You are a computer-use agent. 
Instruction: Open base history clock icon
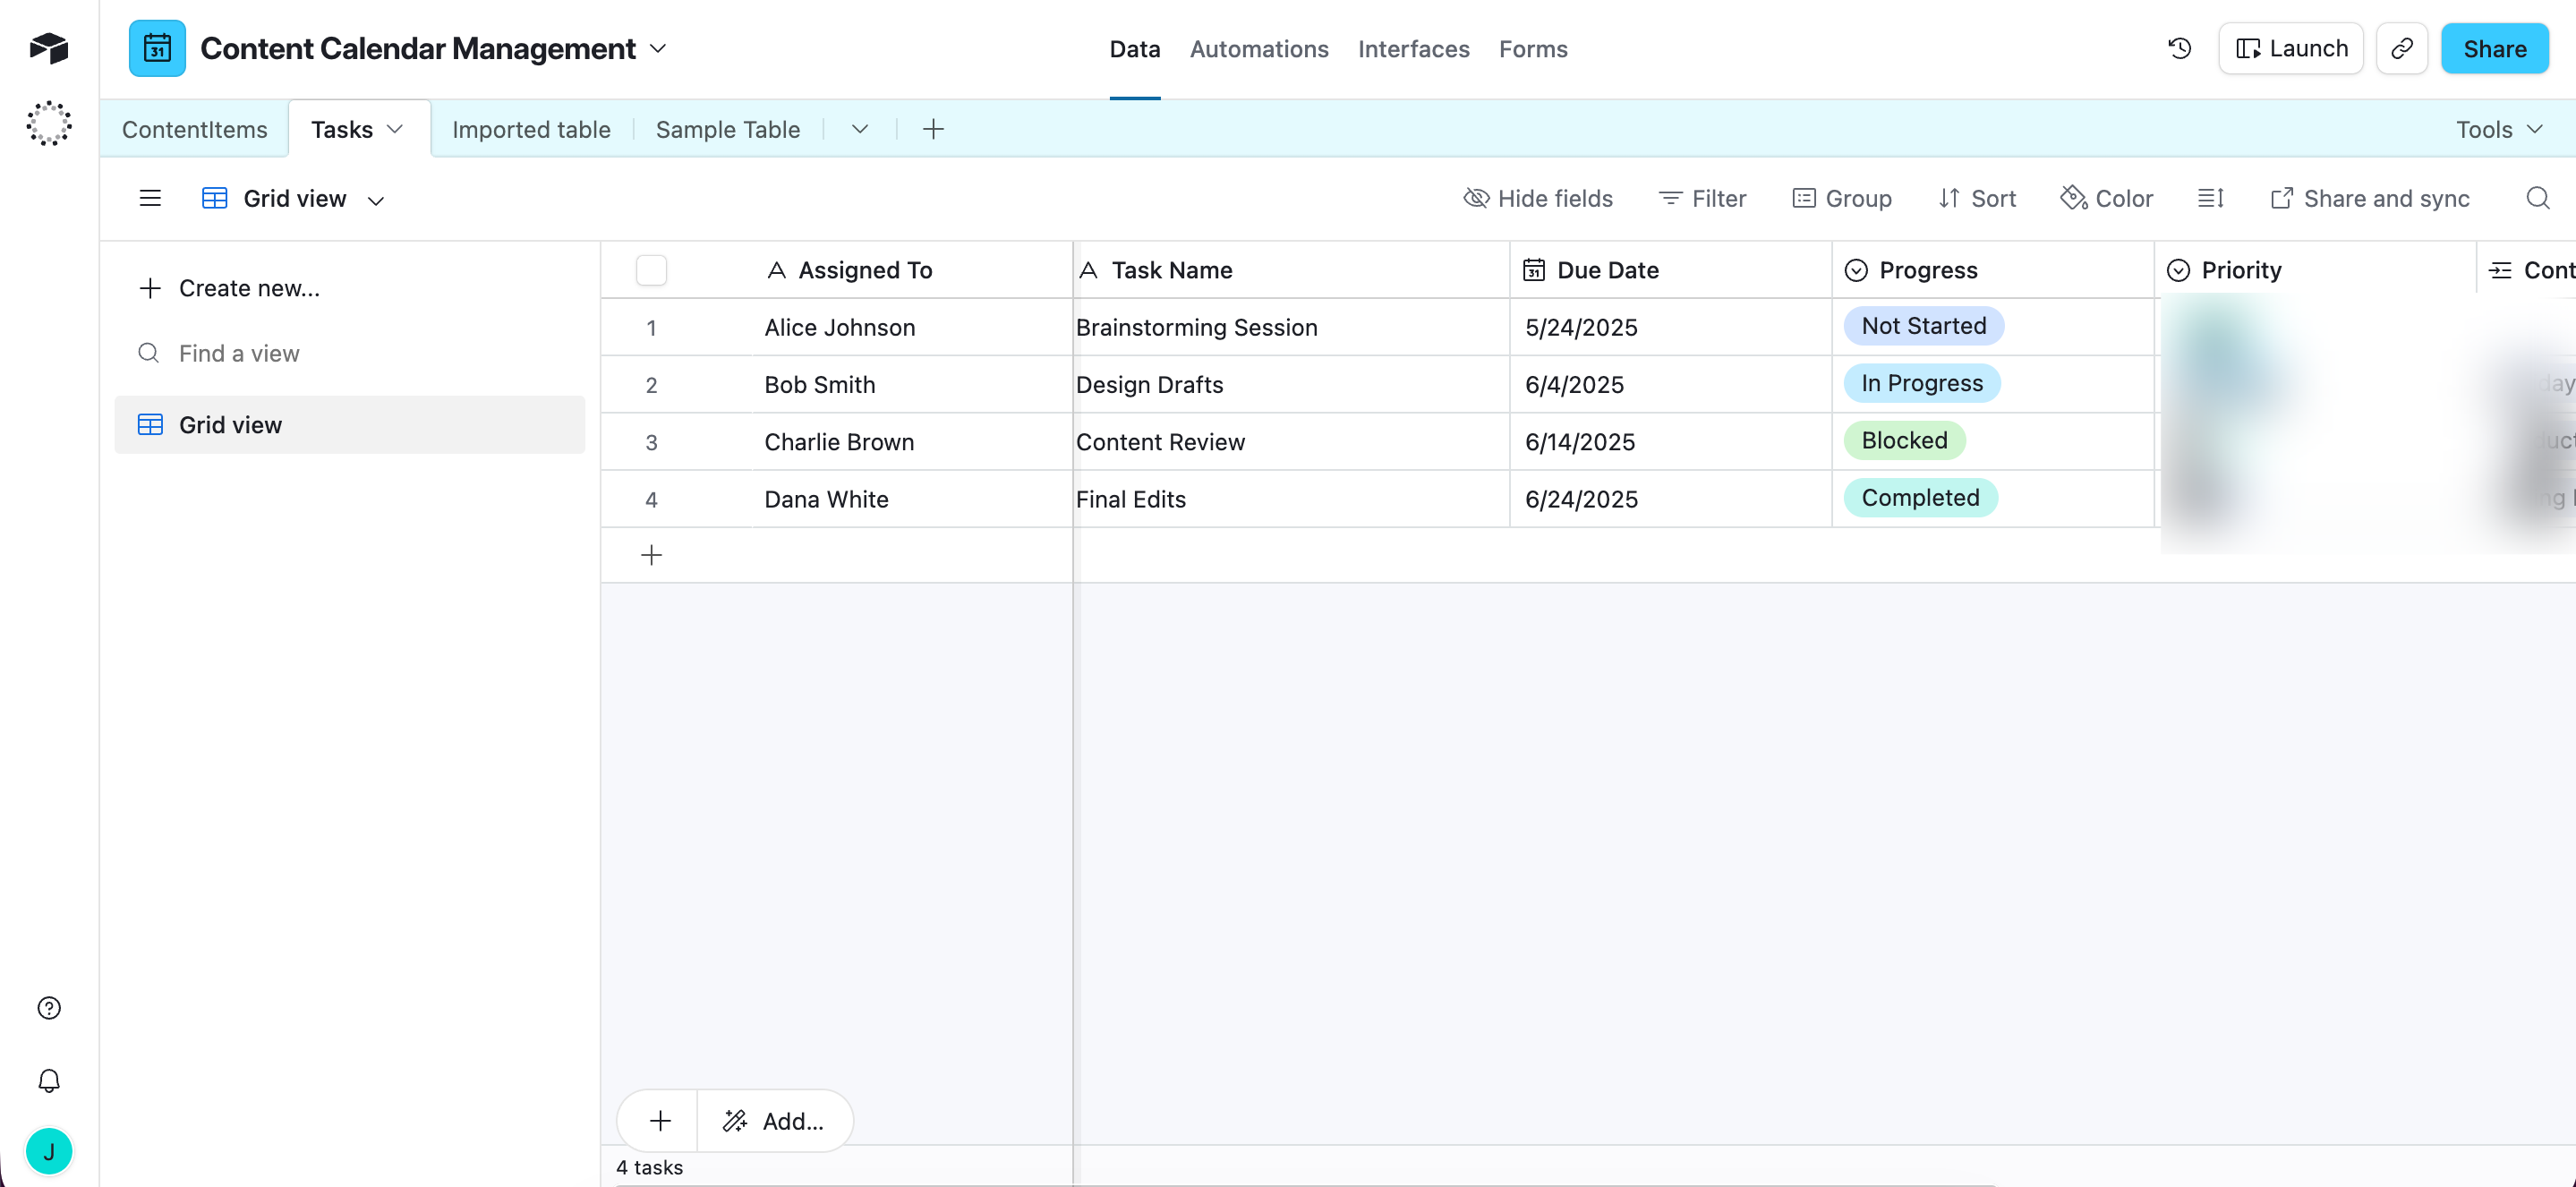click(2179, 48)
